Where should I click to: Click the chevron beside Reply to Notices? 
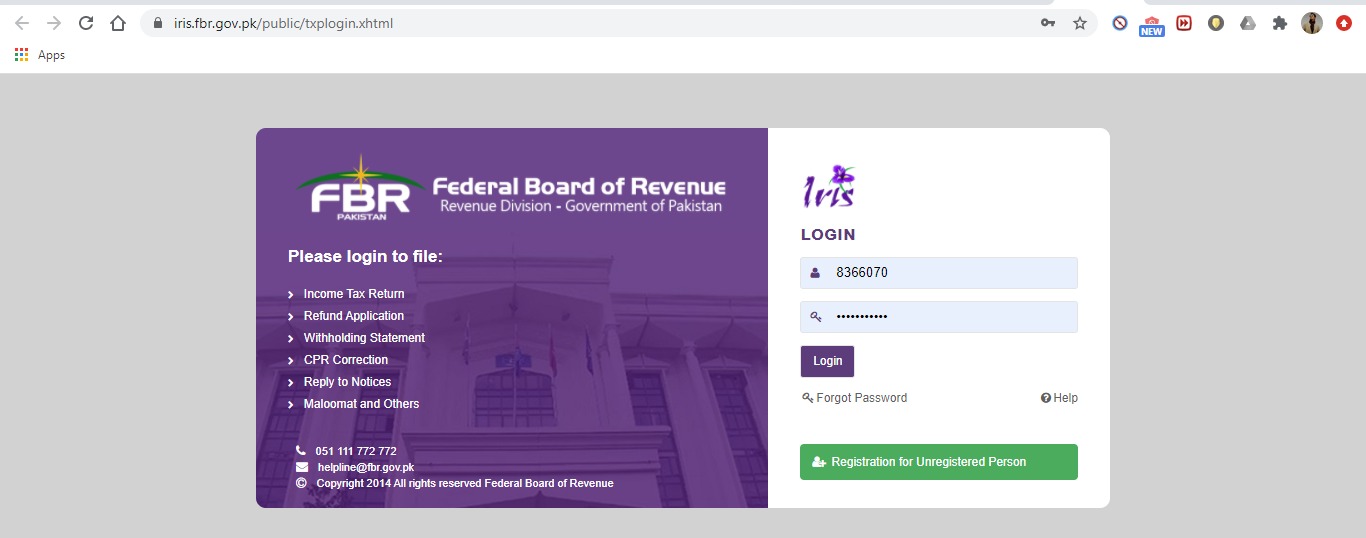[x=291, y=383]
